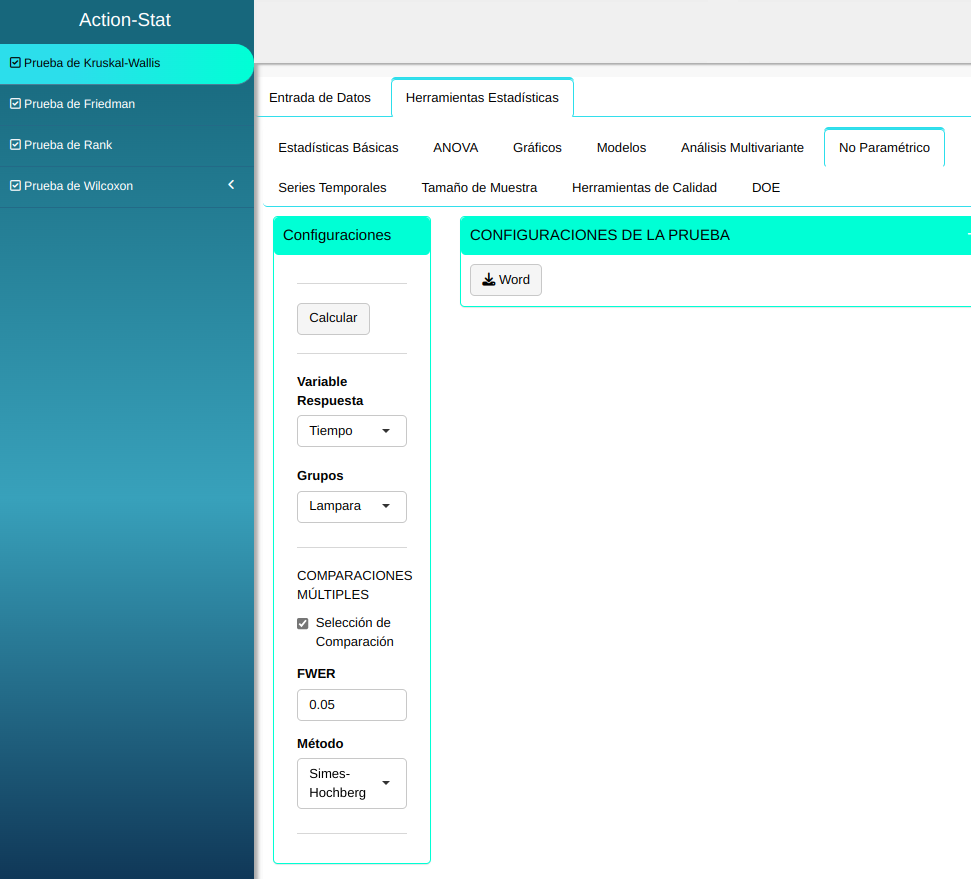Open the Método dropdown showing Simes-Hochberg
Viewport: 971px width, 879px height.
pyautogui.click(x=351, y=783)
